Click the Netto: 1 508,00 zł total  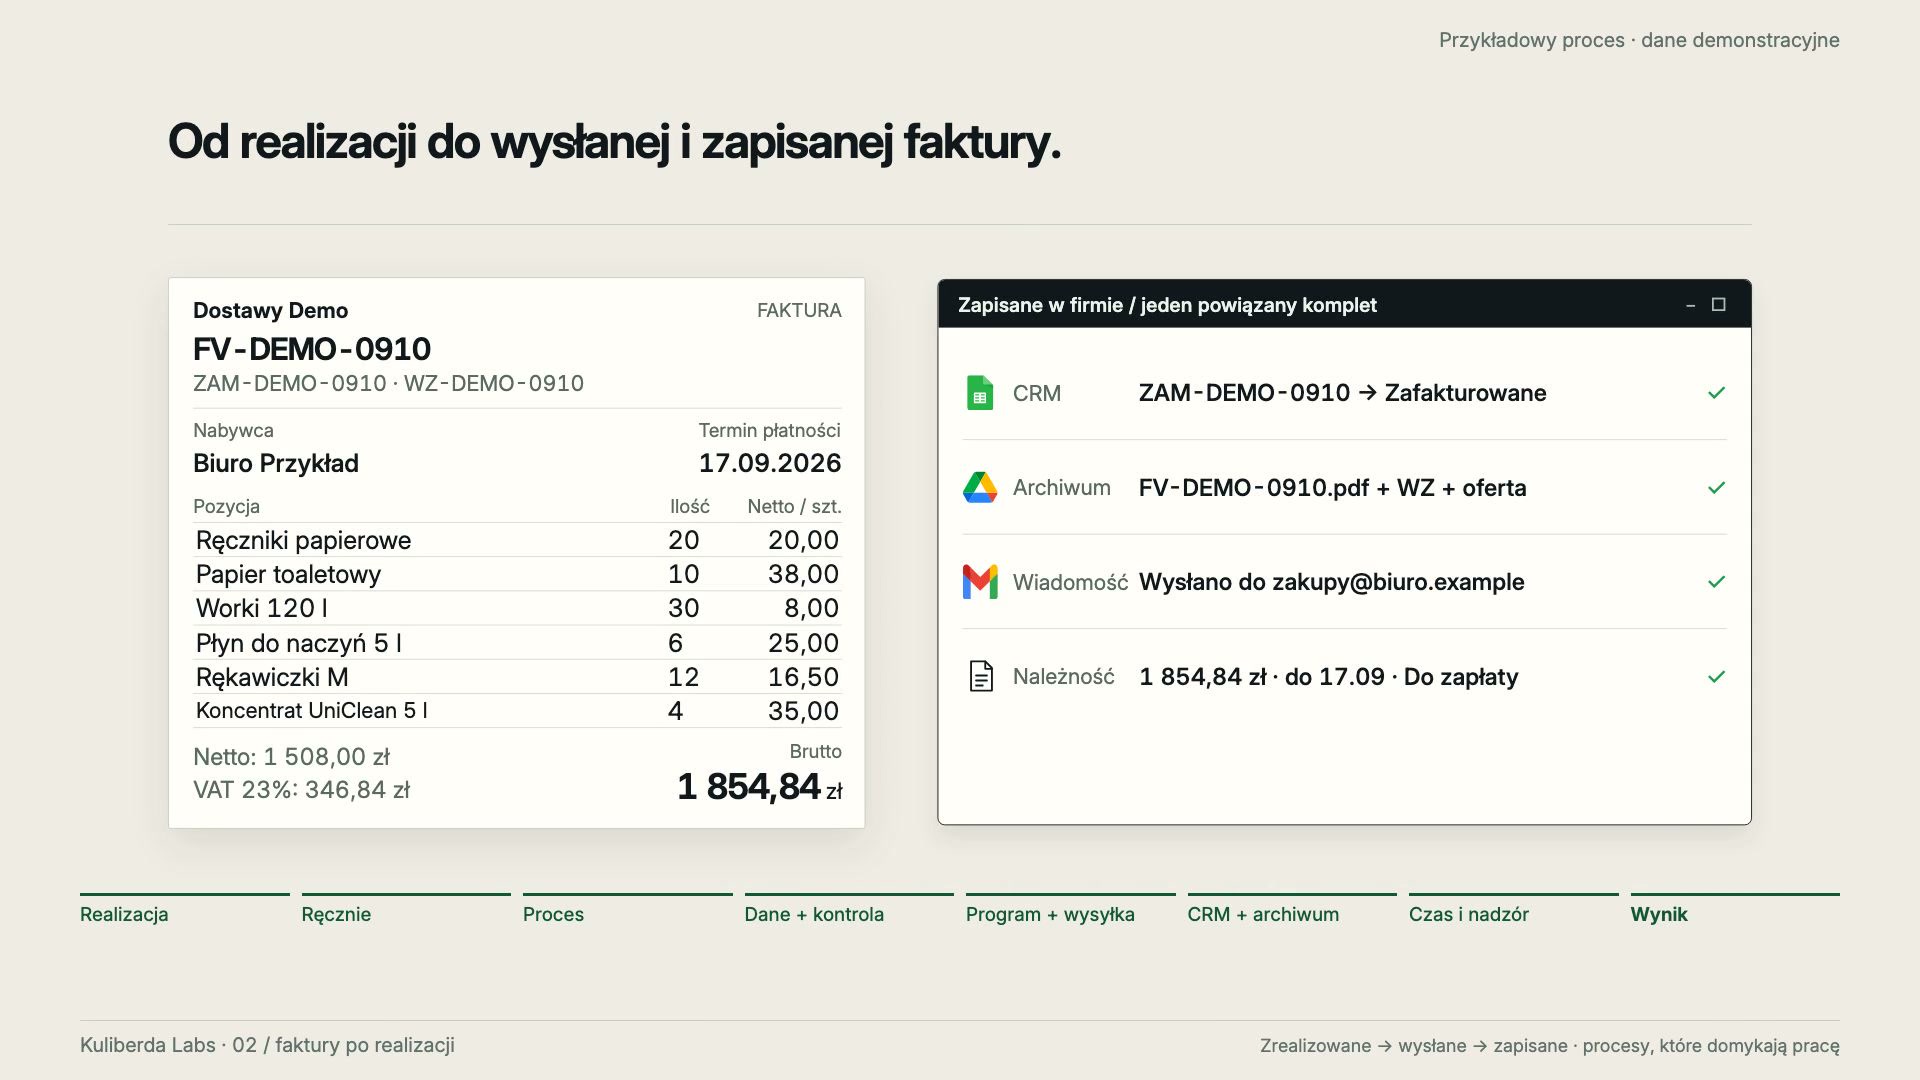click(291, 757)
